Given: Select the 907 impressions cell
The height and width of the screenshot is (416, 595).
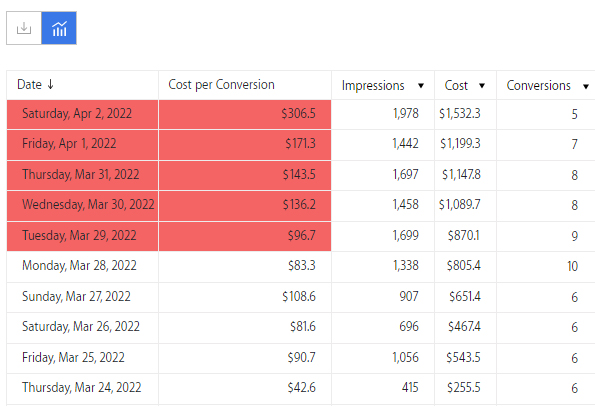Looking at the screenshot, I should [x=383, y=297].
